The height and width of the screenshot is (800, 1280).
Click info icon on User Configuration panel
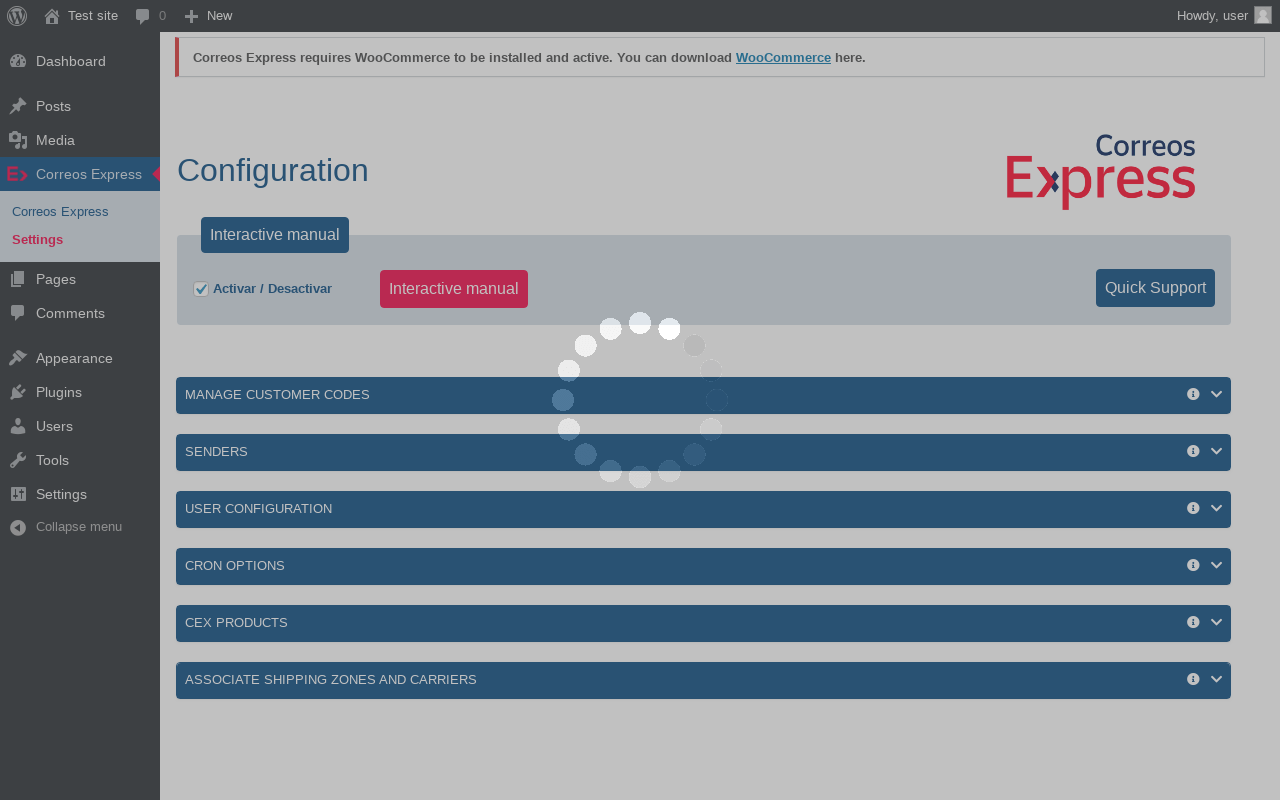point(1193,508)
